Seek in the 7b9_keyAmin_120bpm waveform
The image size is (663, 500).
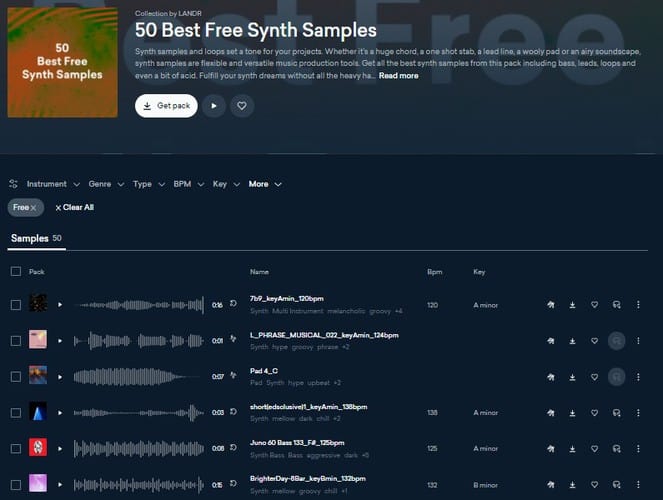[x=139, y=305]
